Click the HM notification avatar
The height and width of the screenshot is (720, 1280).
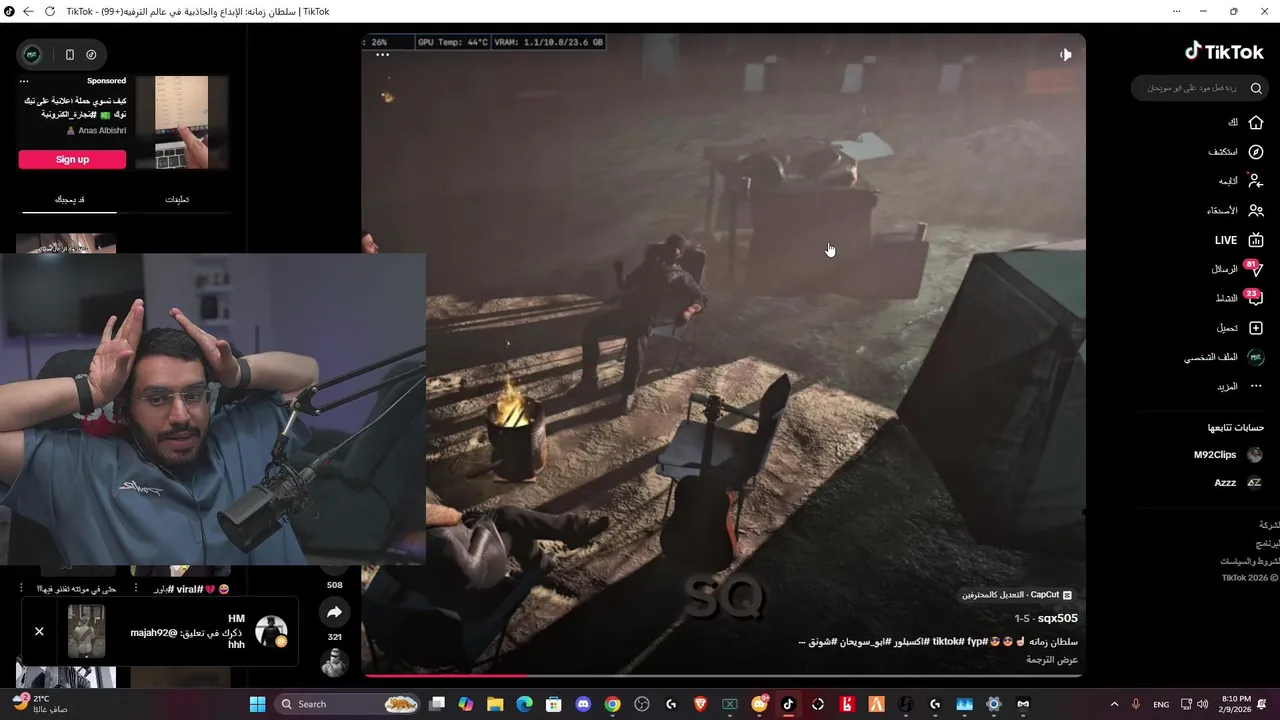(x=271, y=631)
